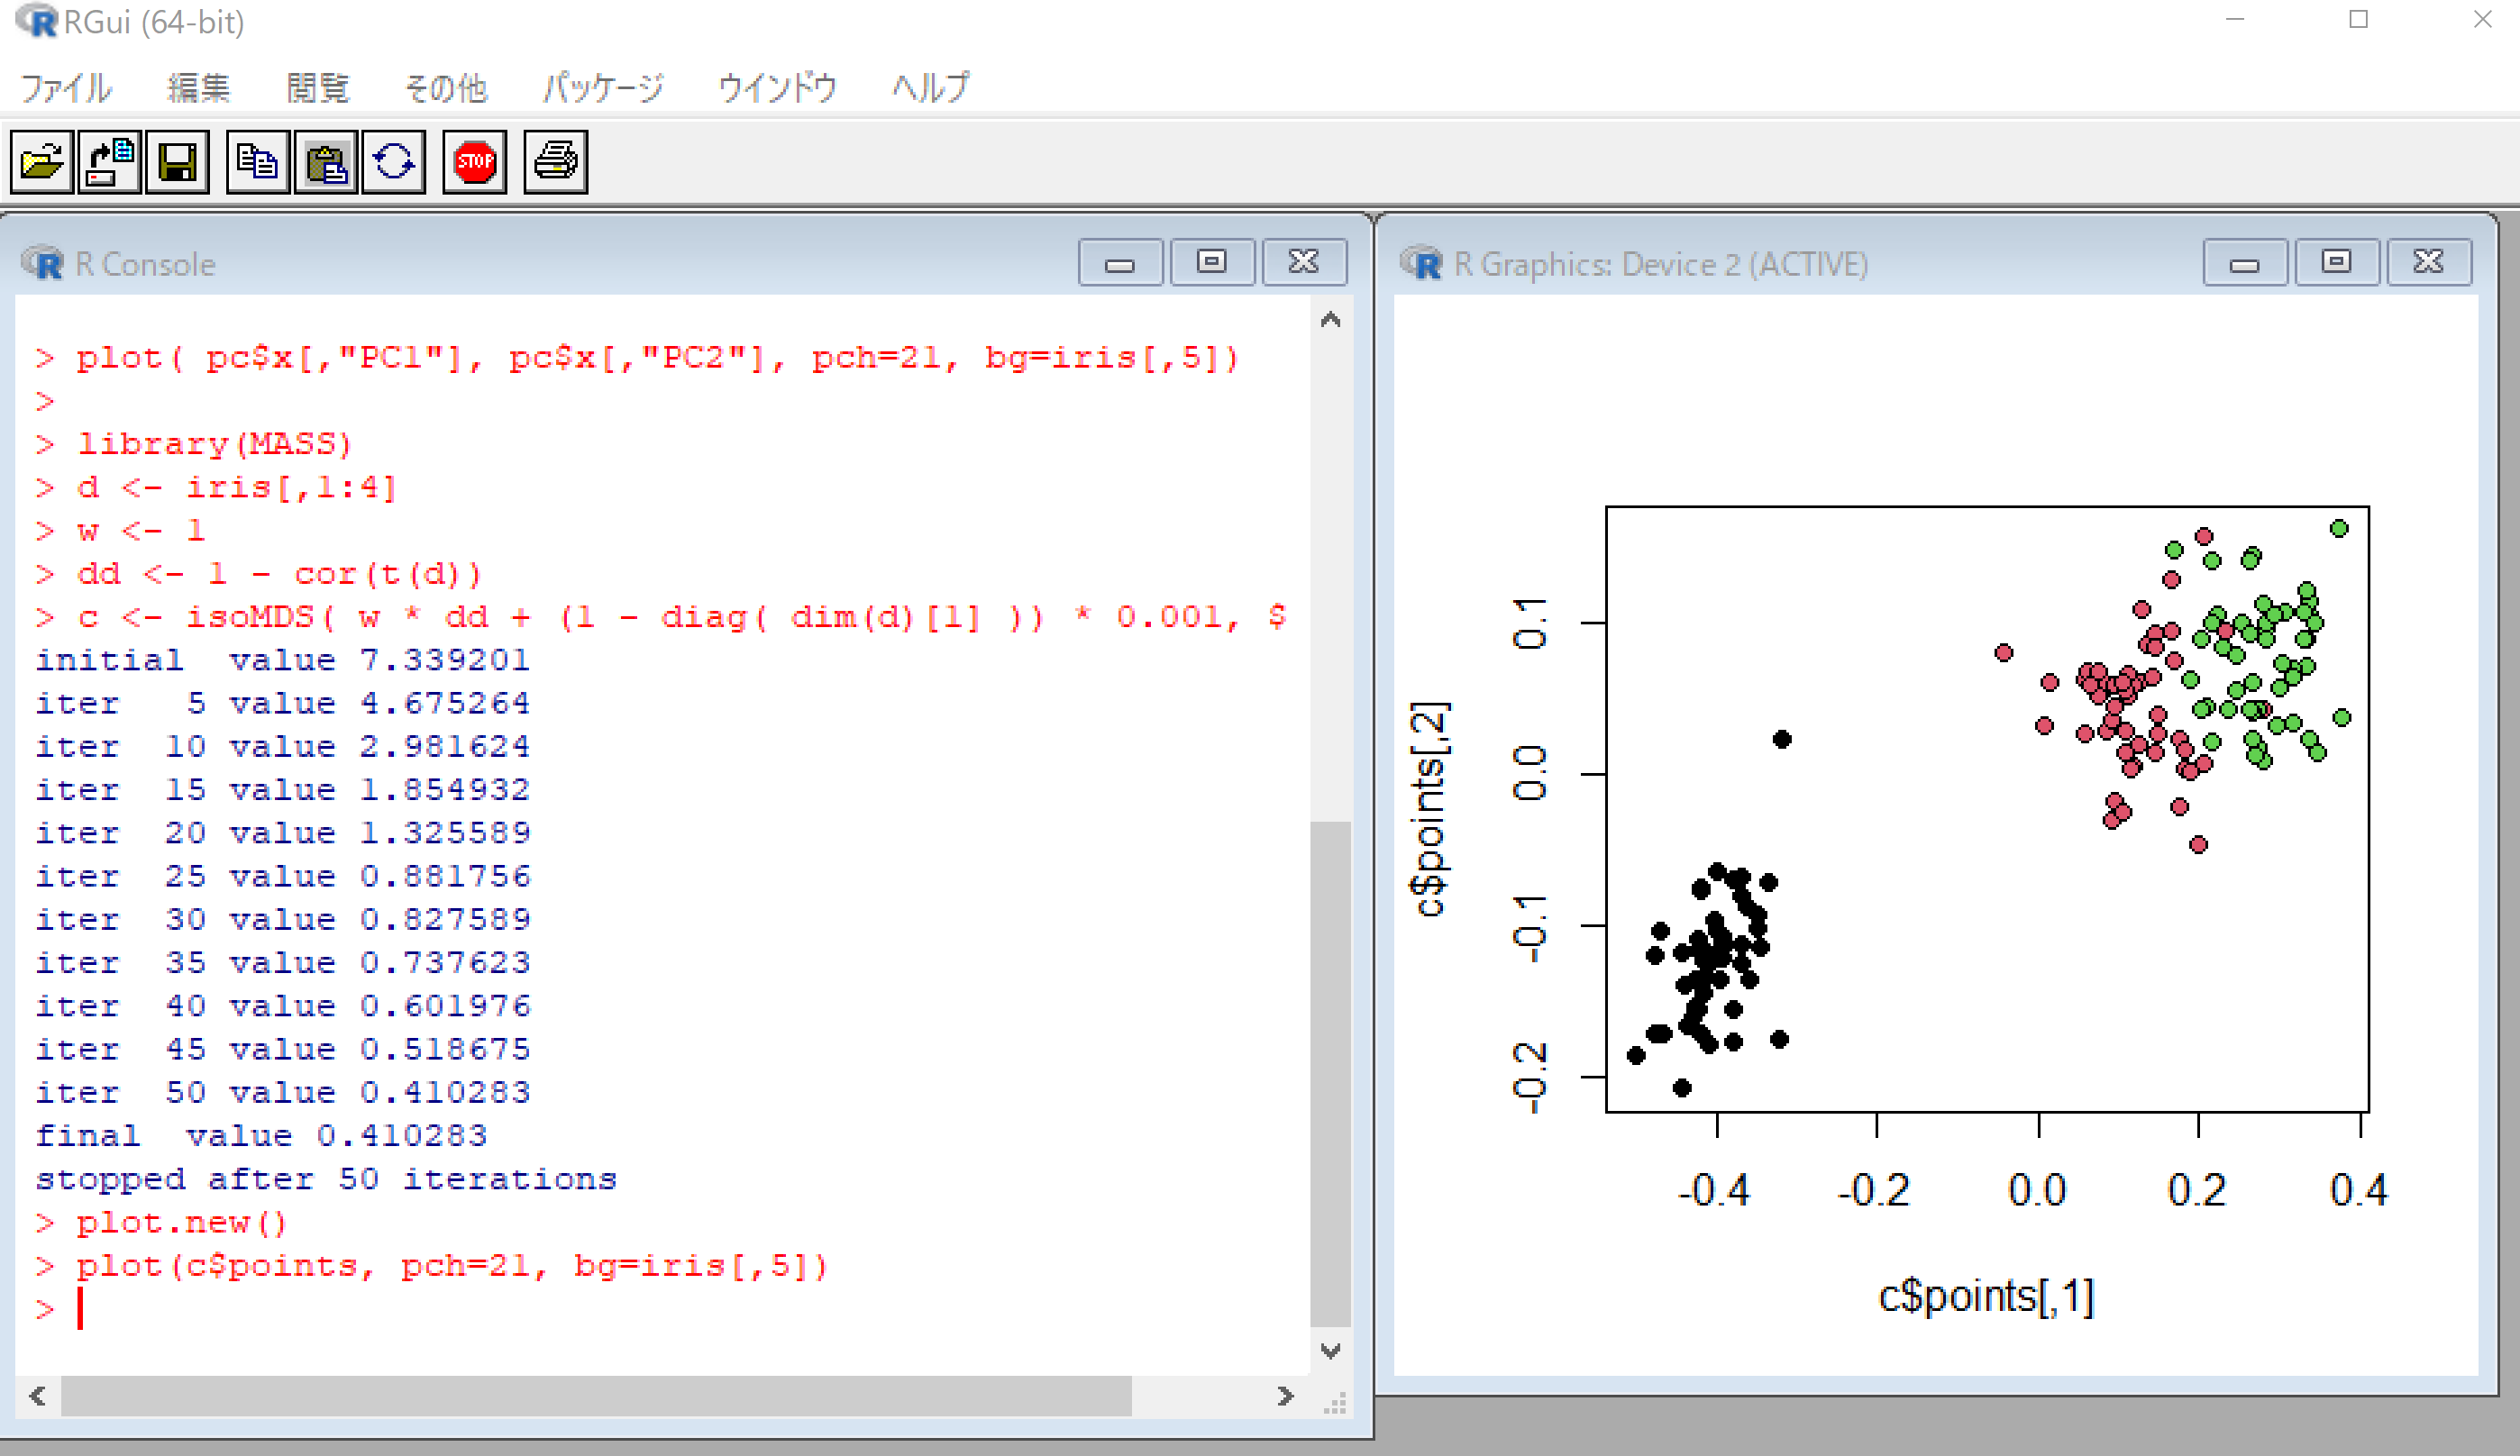
Task: Click the 'stopped after 50 iterations' line
Action: [x=326, y=1180]
